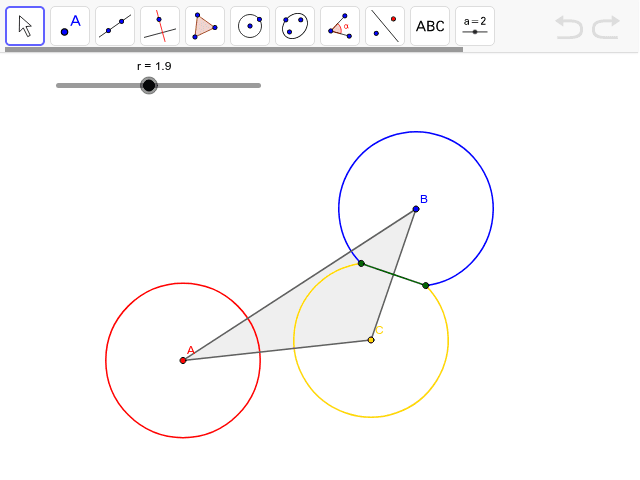
Task: Click the left green intersection point
Action: (x=361, y=264)
